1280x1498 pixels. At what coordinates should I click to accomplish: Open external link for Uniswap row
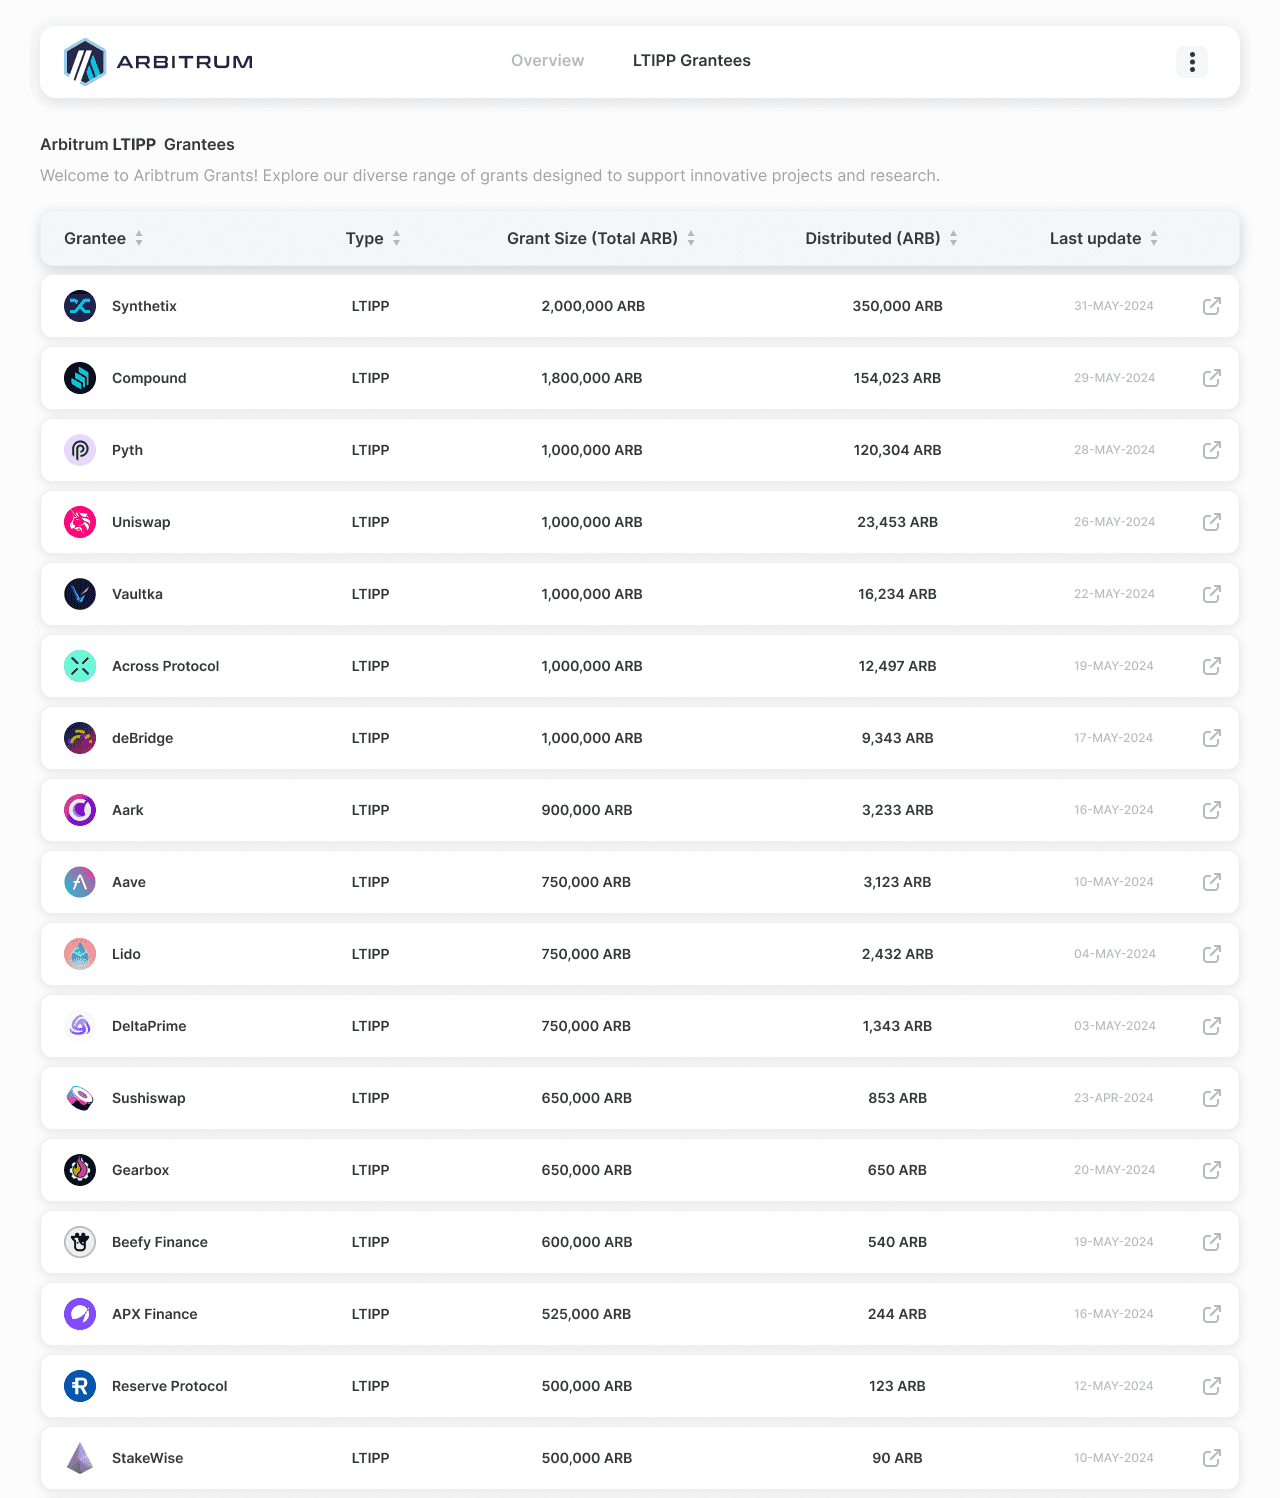pos(1212,522)
